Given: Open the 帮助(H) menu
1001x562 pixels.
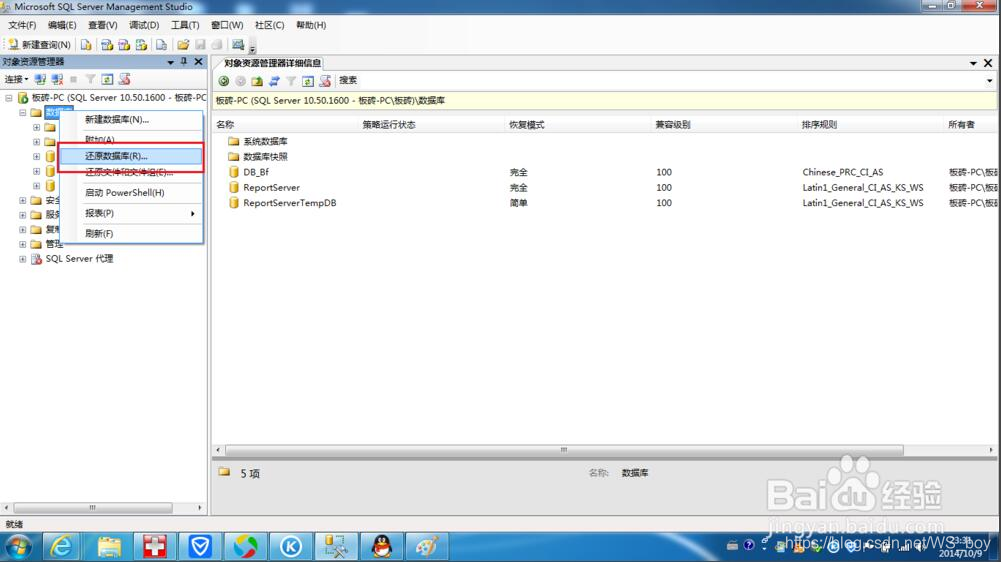Looking at the screenshot, I should click(311, 25).
